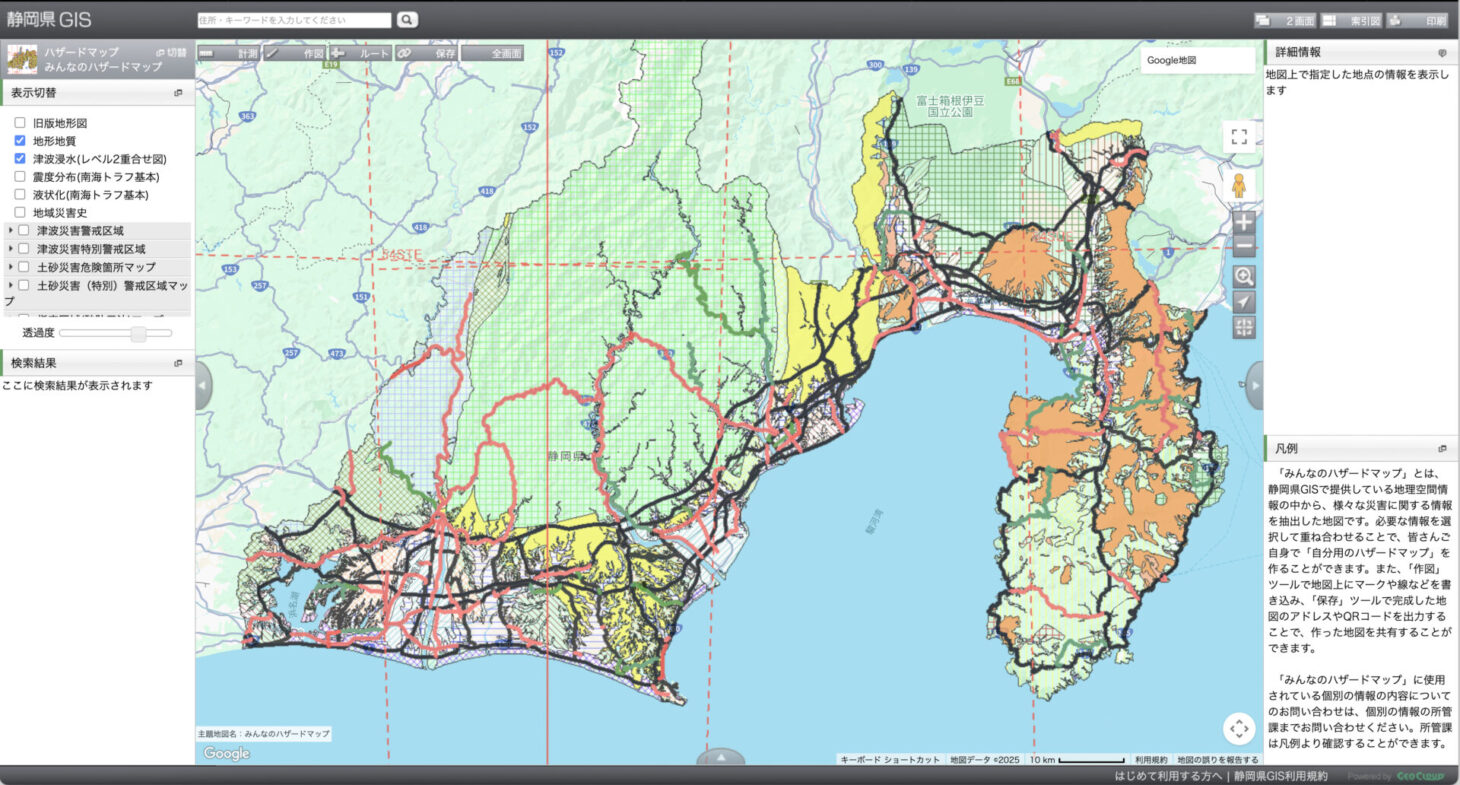Expand the 津波災害警戒区域 group
Screen dimensions: 1460x785
click(11, 231)
